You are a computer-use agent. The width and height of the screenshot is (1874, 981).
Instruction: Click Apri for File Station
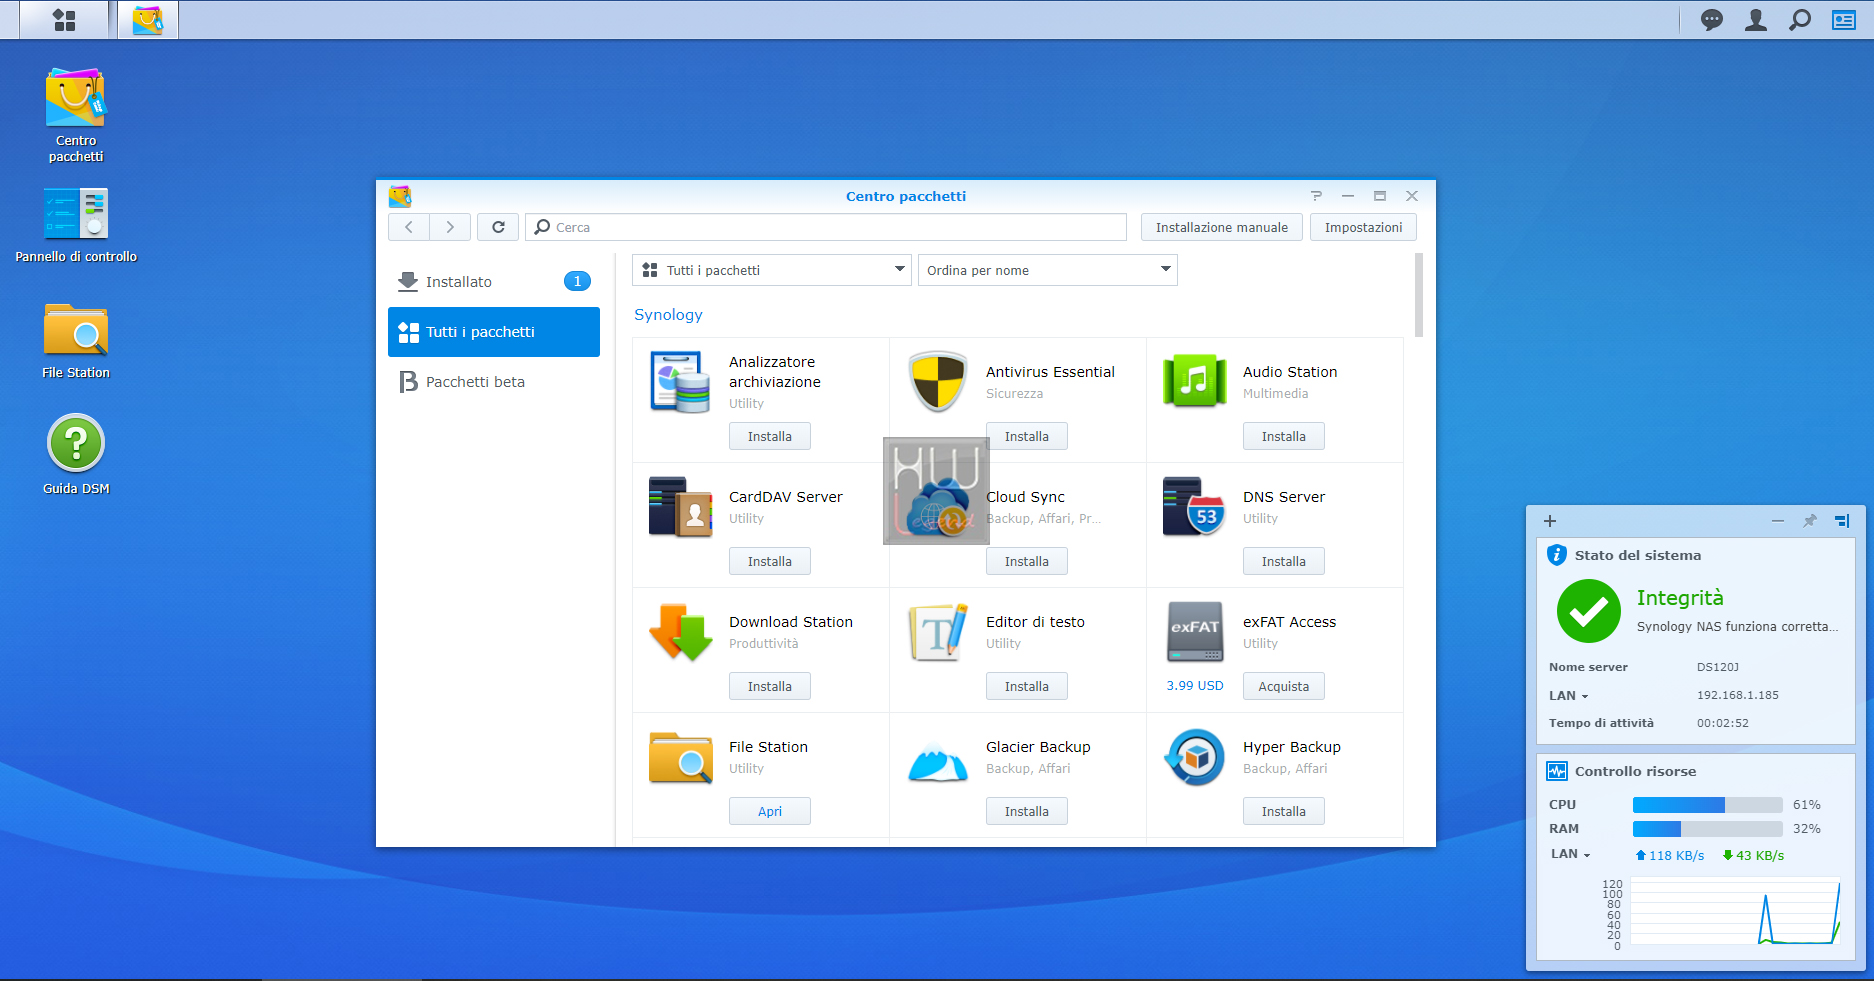(x=770, y=812)
